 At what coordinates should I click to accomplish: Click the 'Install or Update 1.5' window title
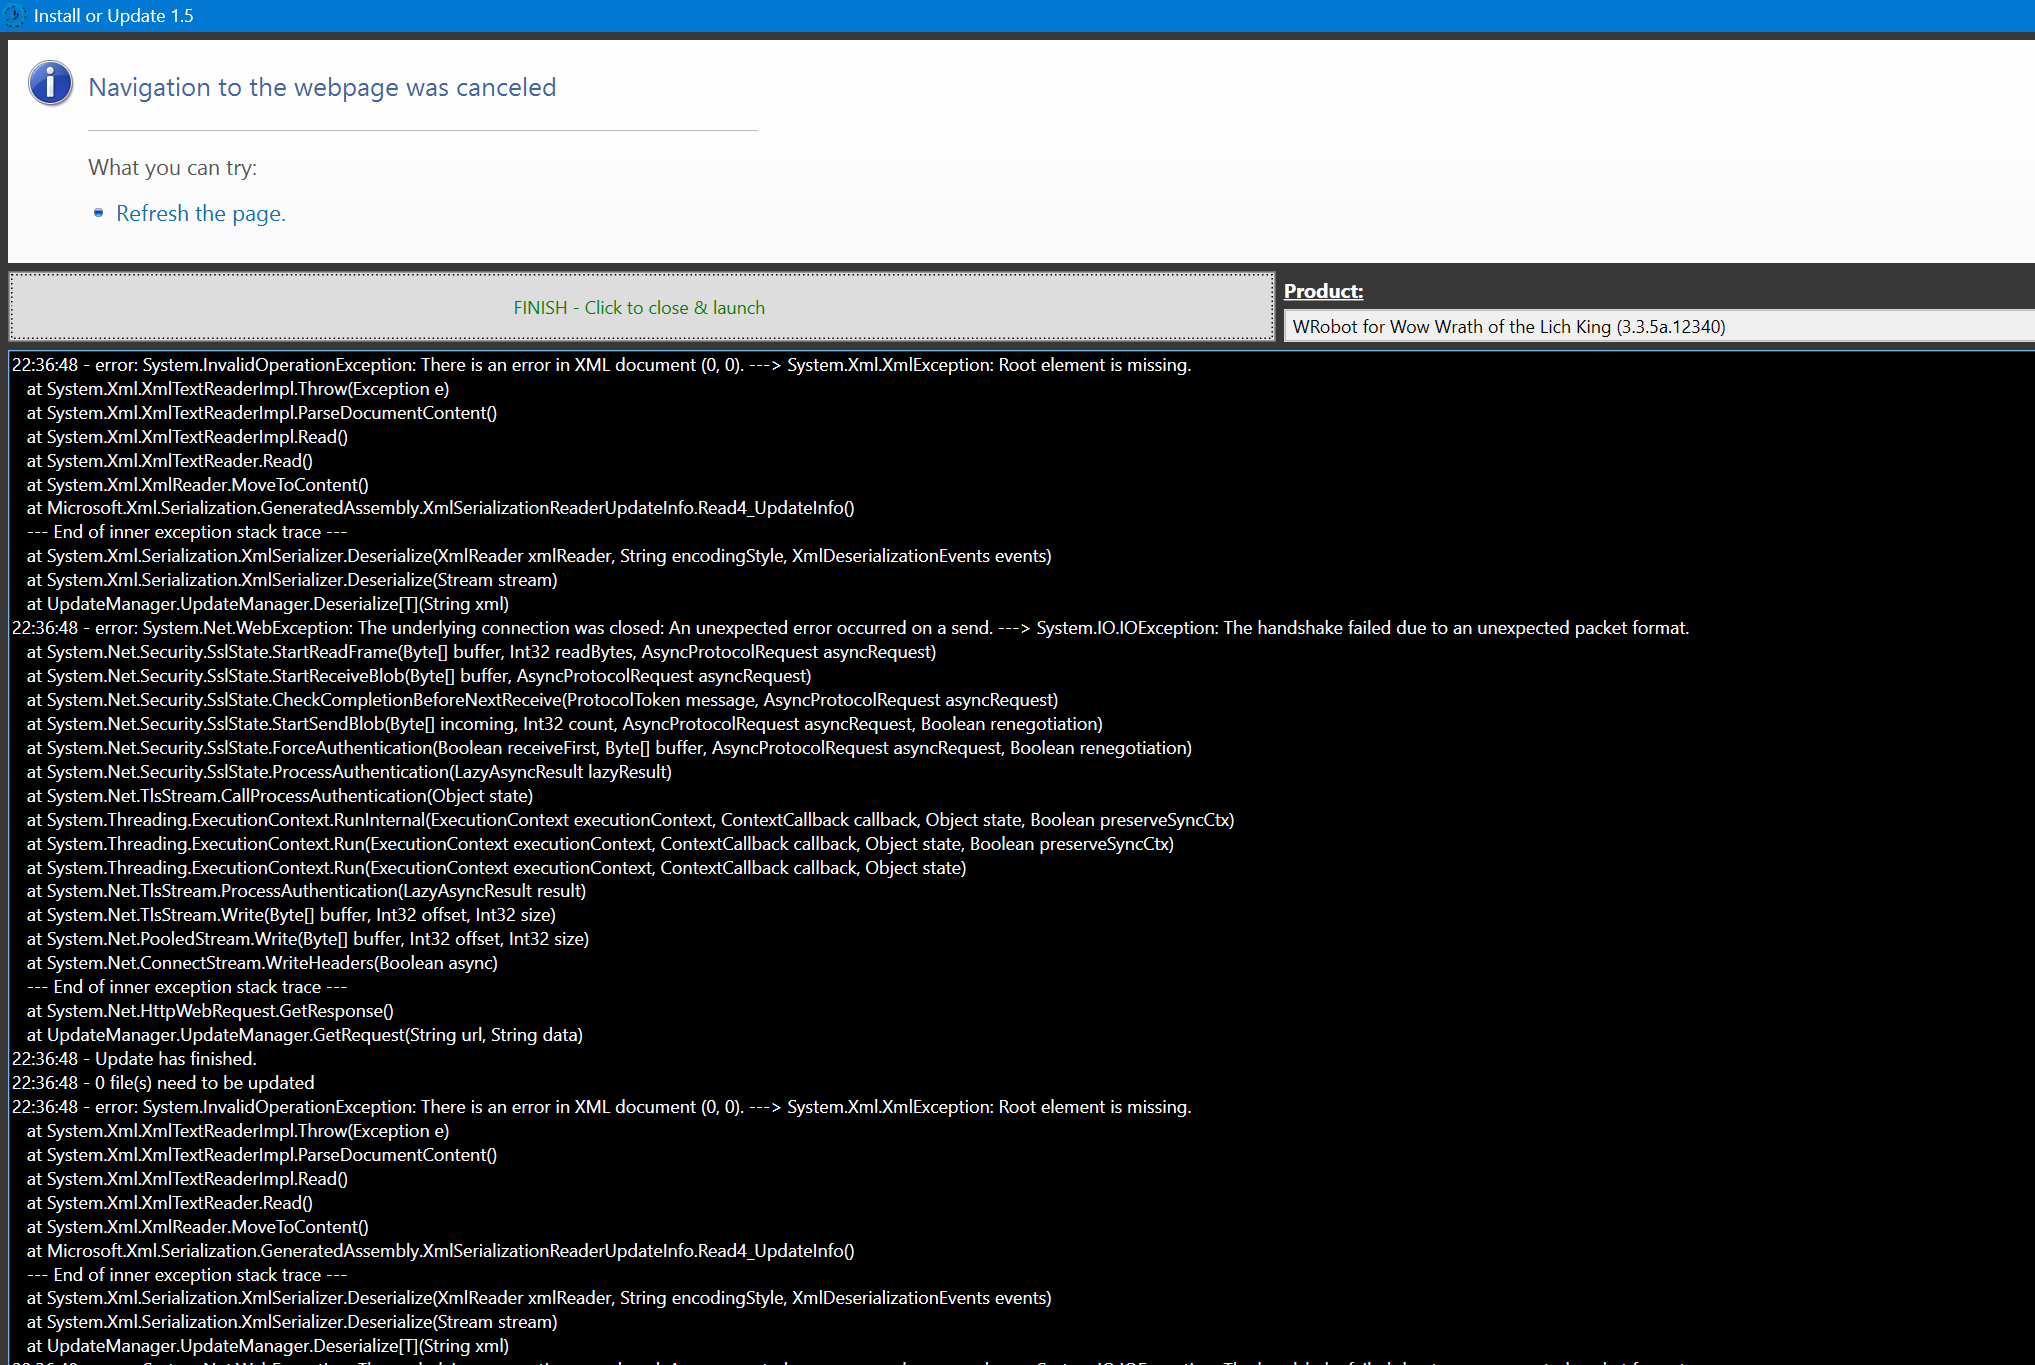pos(113,16)
